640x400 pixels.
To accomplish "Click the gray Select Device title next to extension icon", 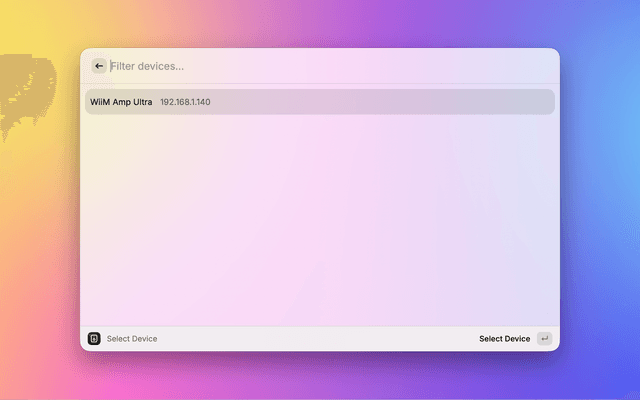I will click(x=132, y=339).
